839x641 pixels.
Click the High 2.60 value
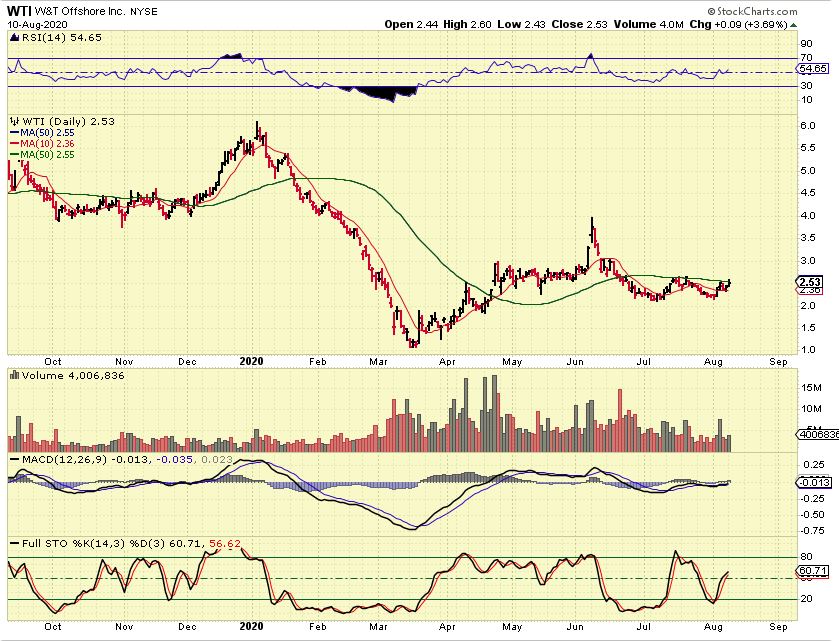click(467, 25)
